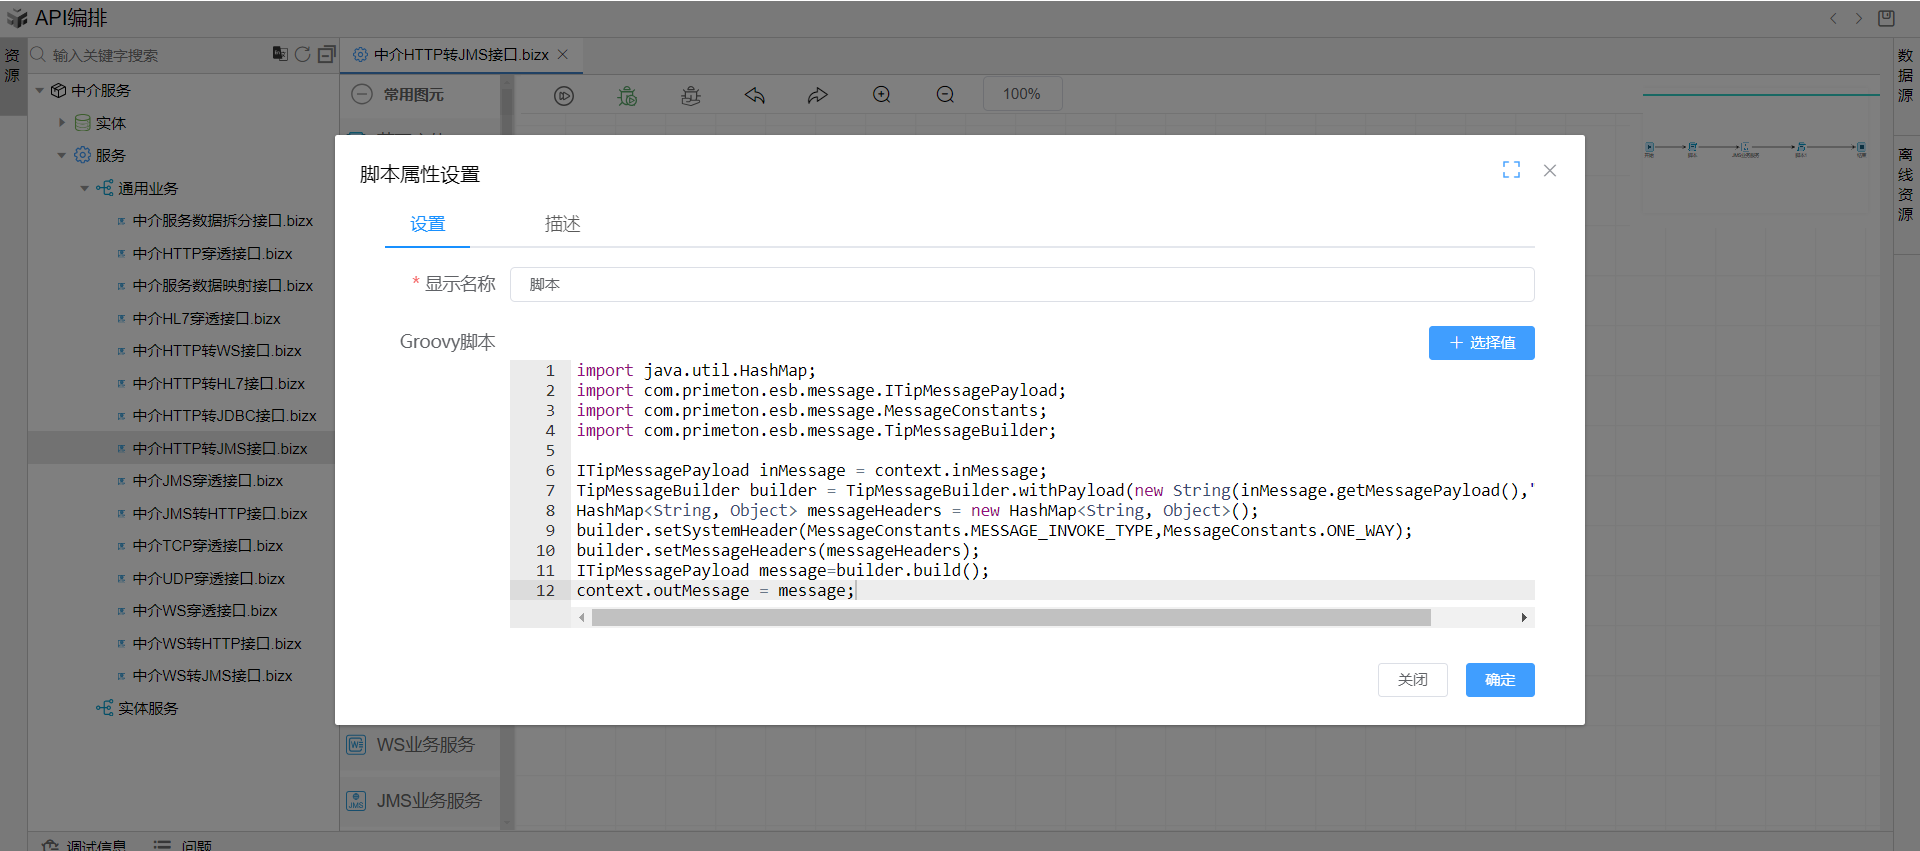
Task: Click the 关闭 button
Action: (1412, 680)
